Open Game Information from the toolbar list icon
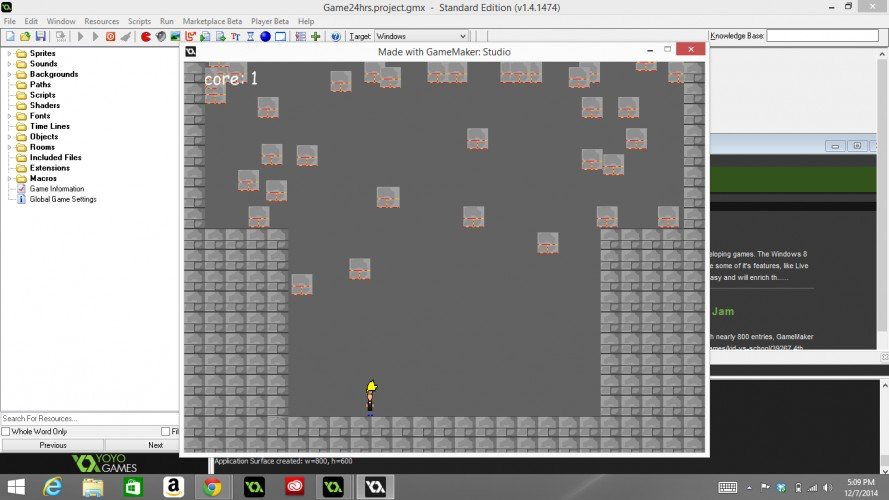 pyautogui.click(x=300, y=36)
